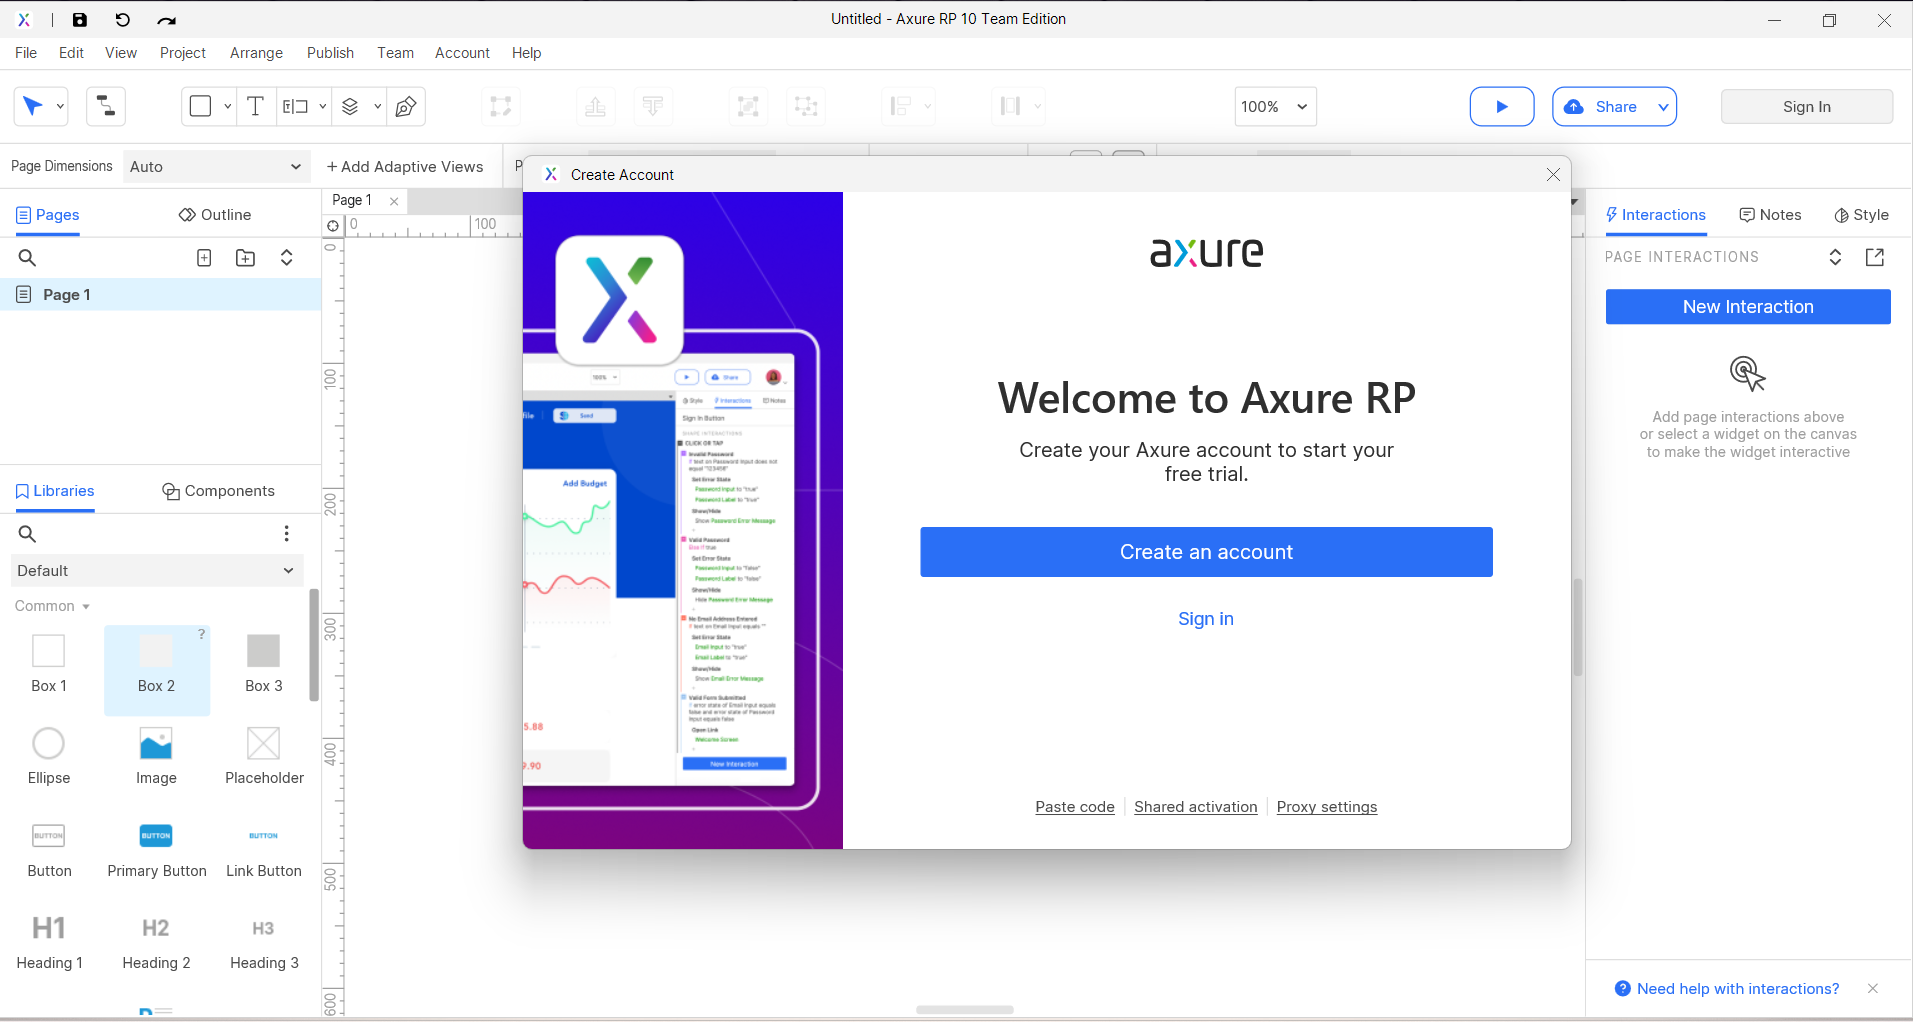Open the Share dropdown arrow
The width and height of the screenshot is (1913, 1022).
(x=1663, y=106)
